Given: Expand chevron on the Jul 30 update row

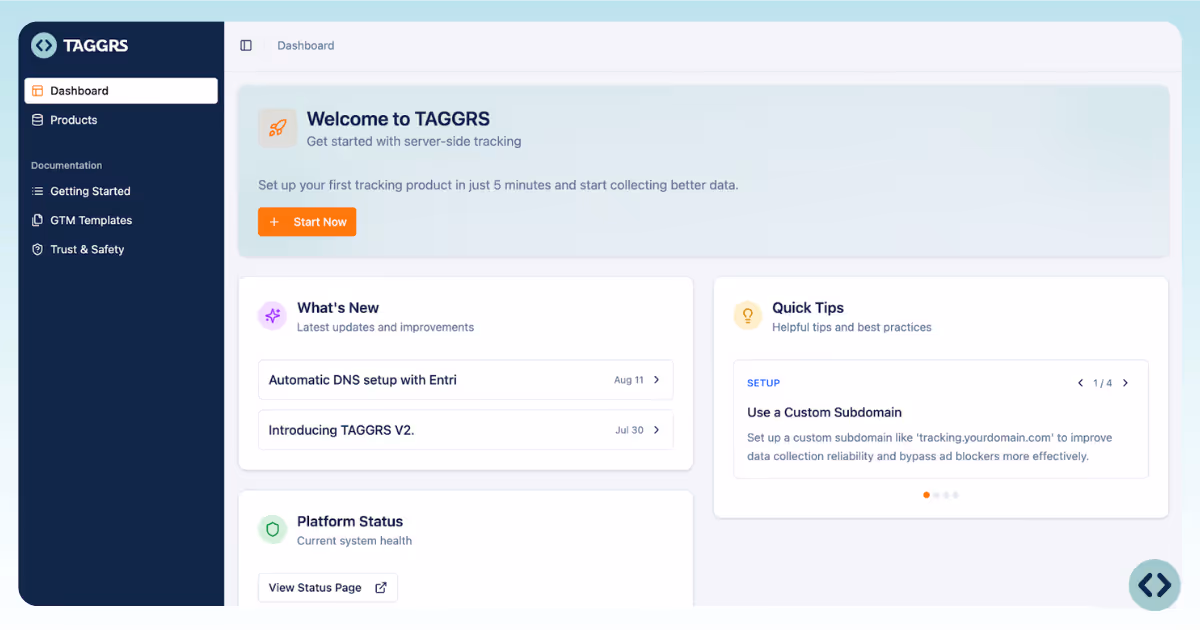Looking at the screenshot, I should (x=657, y=430).
